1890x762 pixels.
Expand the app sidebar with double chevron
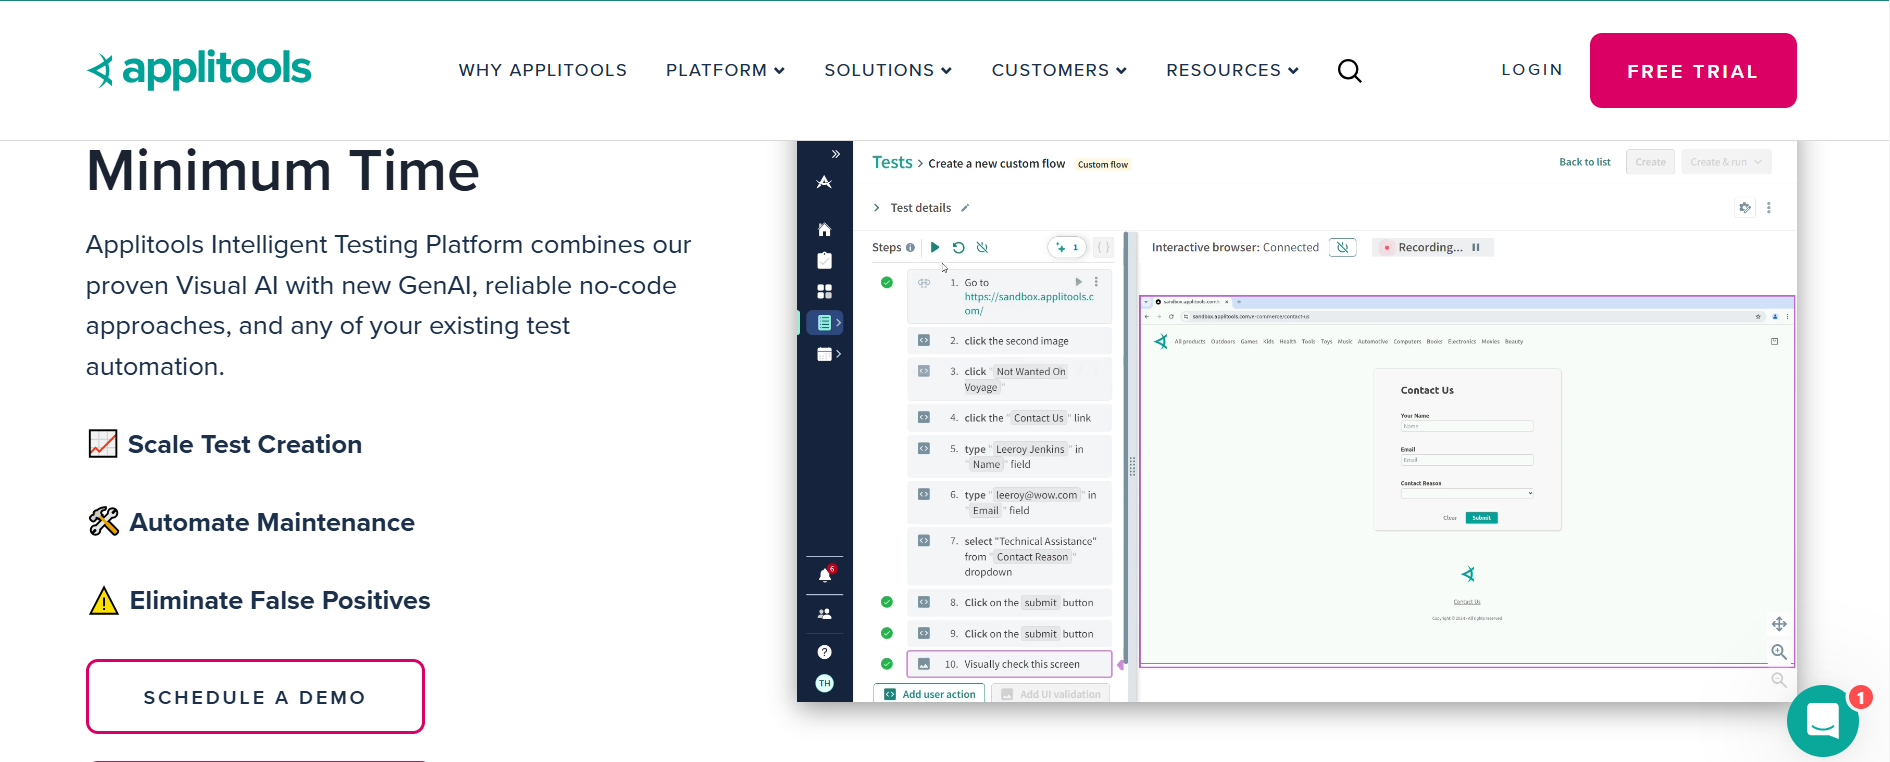tap(836, 154)
